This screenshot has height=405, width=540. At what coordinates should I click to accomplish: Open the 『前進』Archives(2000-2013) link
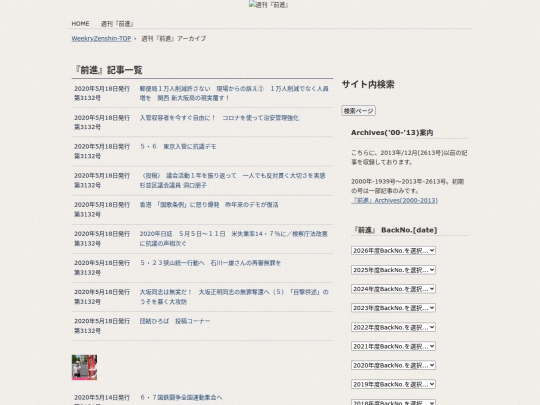coord(395,200)
